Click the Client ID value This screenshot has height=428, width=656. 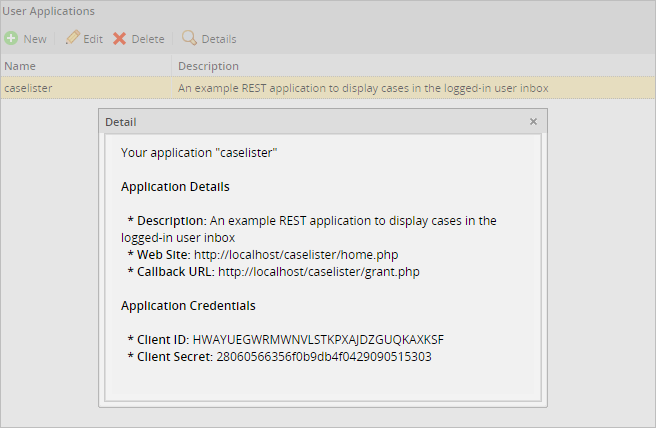click(318, 340)
